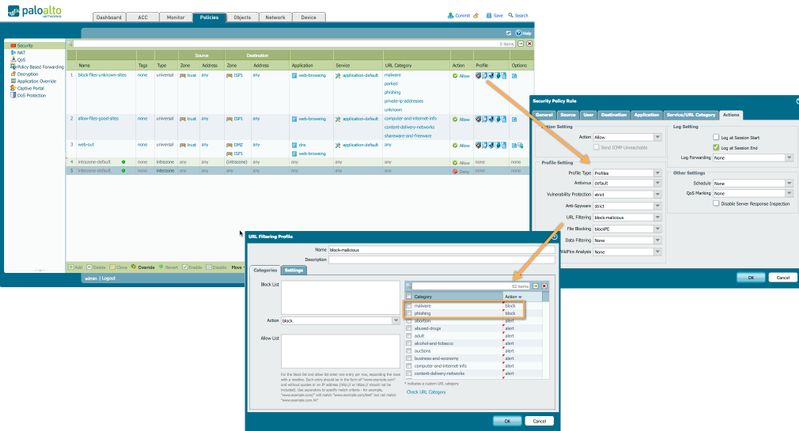Click options log icon in allow-files-good-sites row
The height and width of the screenshot is (431, 799).
coord(515,119)
